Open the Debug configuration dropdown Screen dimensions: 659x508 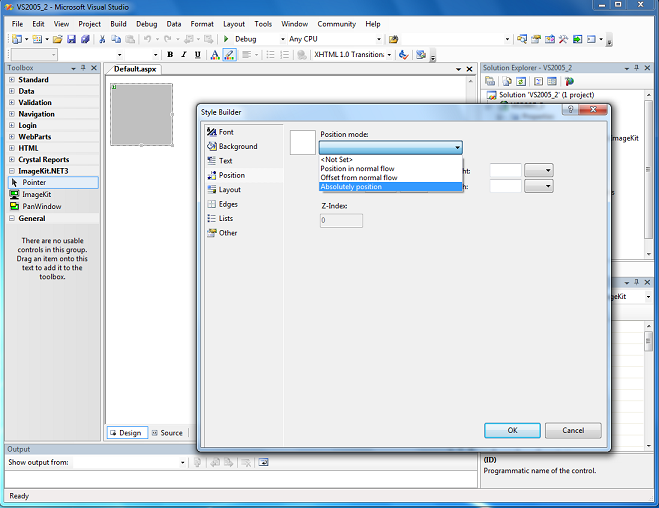point(282,39)
